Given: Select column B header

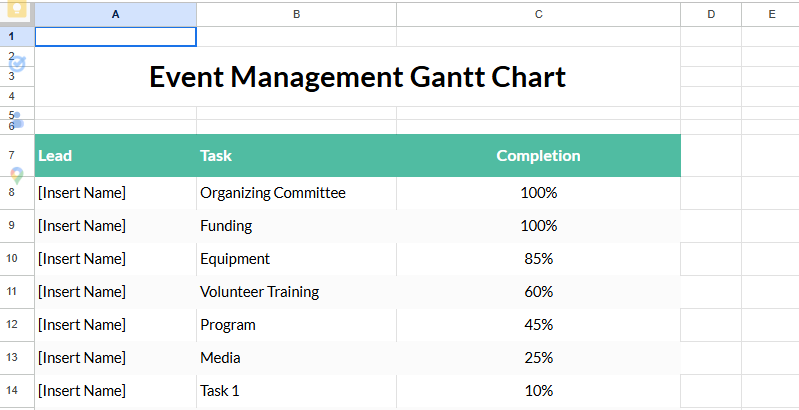Looking at the screenshot, I should [x=296, y=14].
